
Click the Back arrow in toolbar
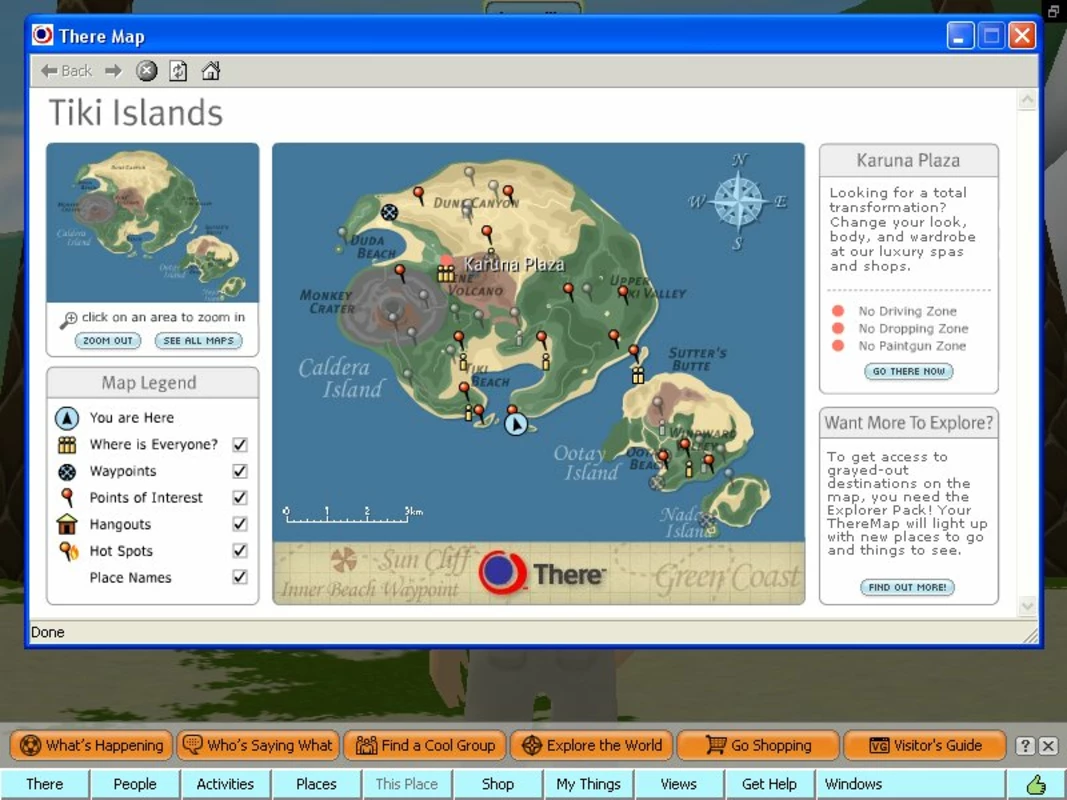coord(66,71)
